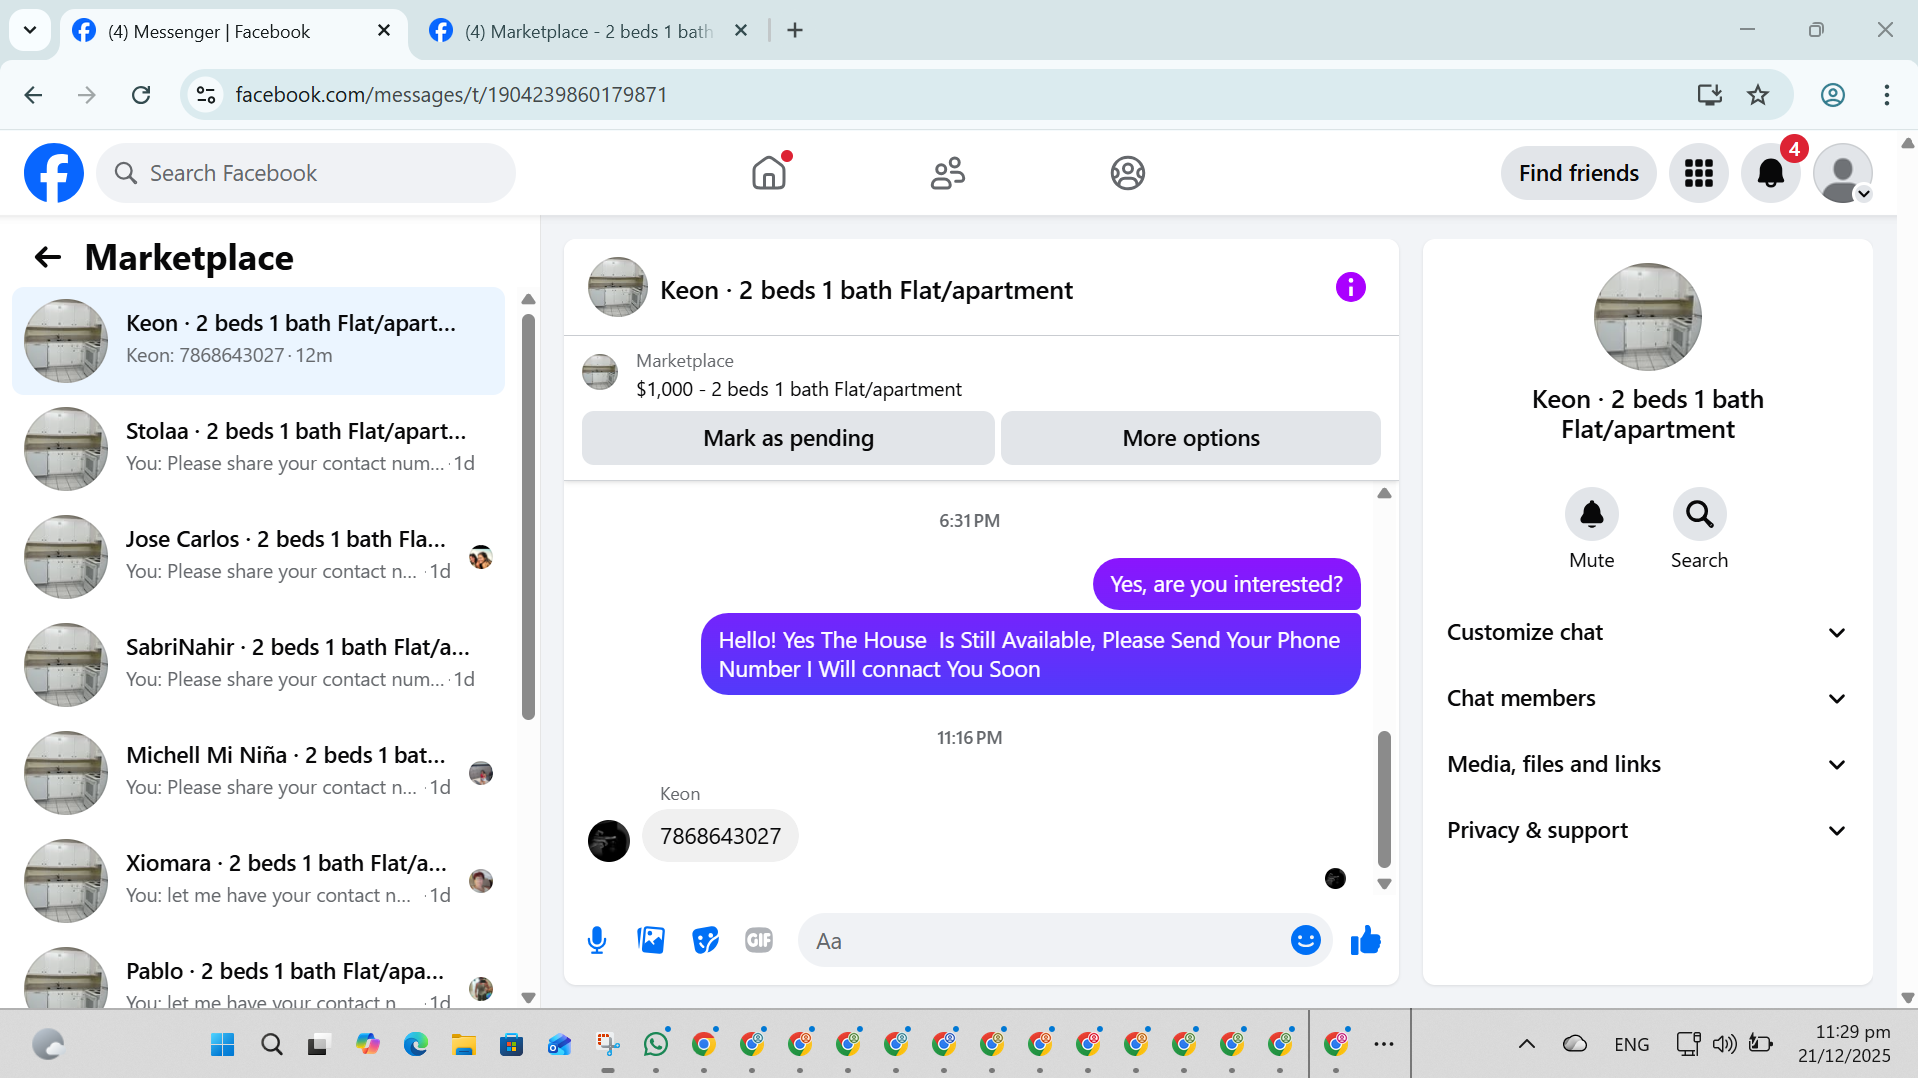Open the GIF picker icon
Image resolution: width=1918 pixels, height=1078 pixels.
759,940
